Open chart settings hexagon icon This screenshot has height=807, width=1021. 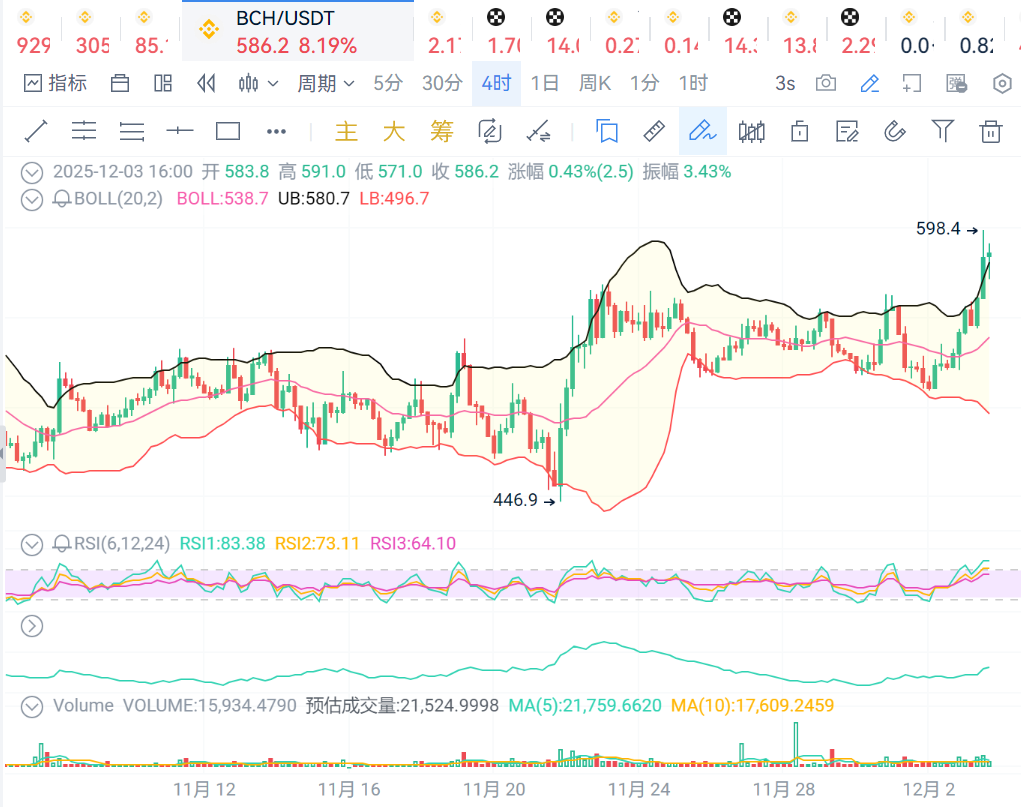1002,83
